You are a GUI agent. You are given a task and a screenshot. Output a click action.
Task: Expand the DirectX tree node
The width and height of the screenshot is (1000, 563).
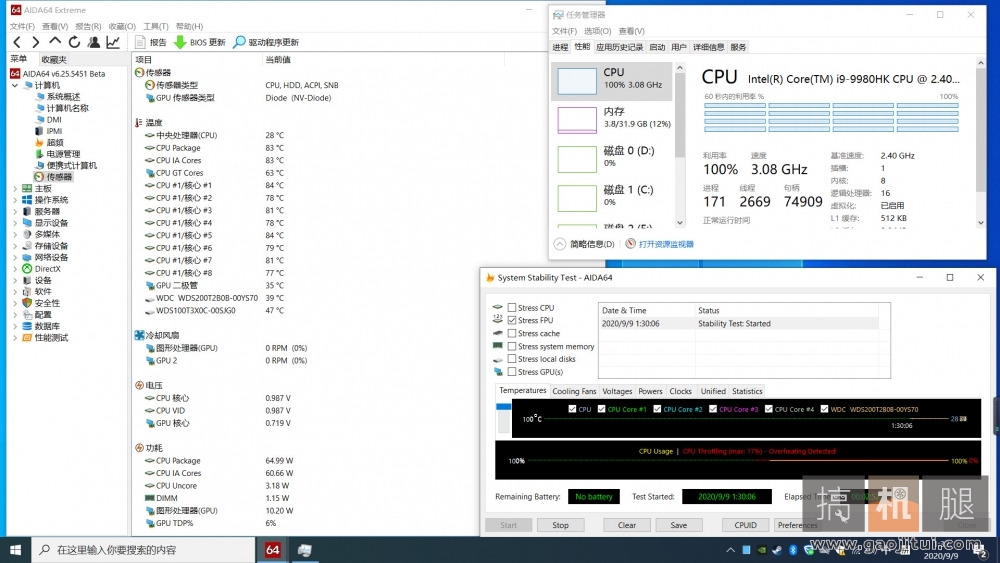(15, 269)
